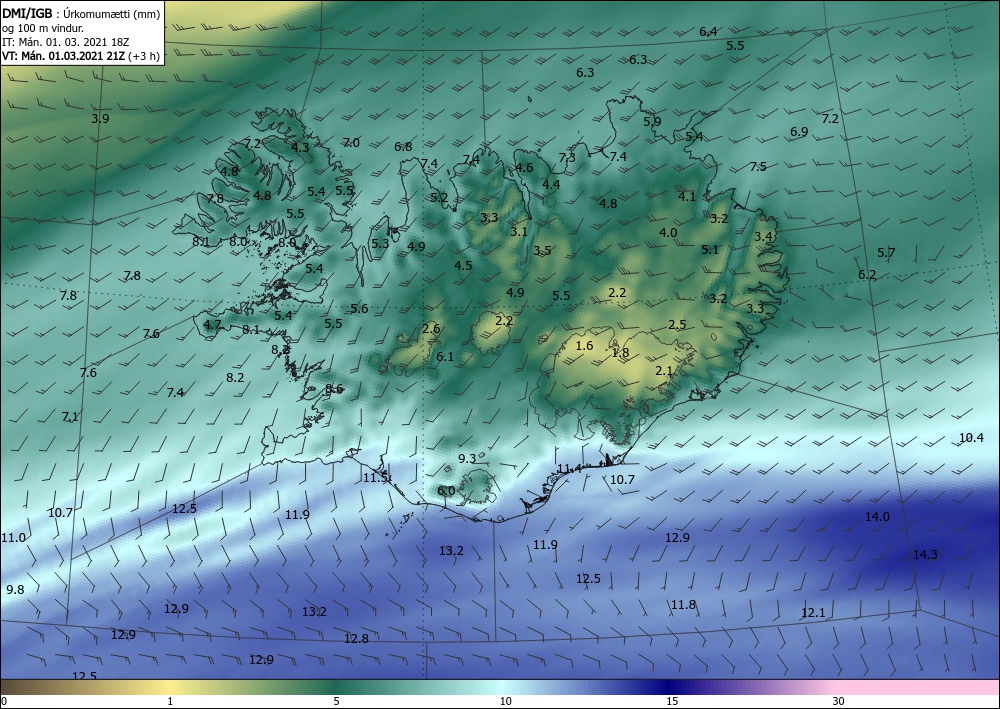Click the map value 5.9

click(652, 121)
